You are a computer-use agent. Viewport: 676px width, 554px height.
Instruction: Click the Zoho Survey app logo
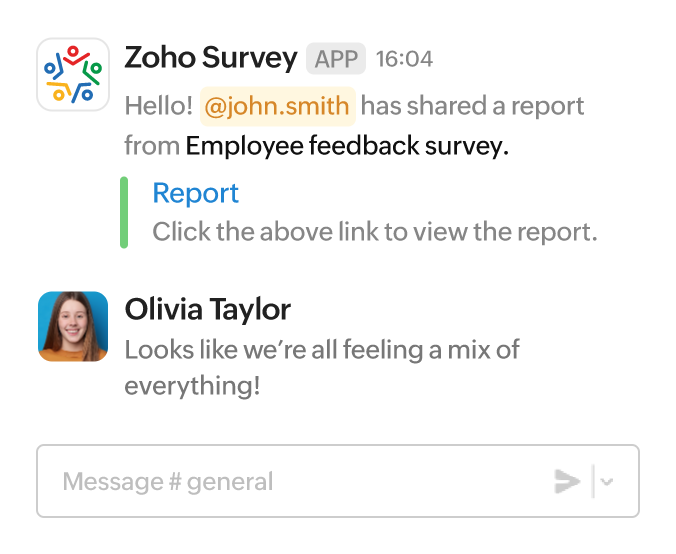click(x=73, y=75)
